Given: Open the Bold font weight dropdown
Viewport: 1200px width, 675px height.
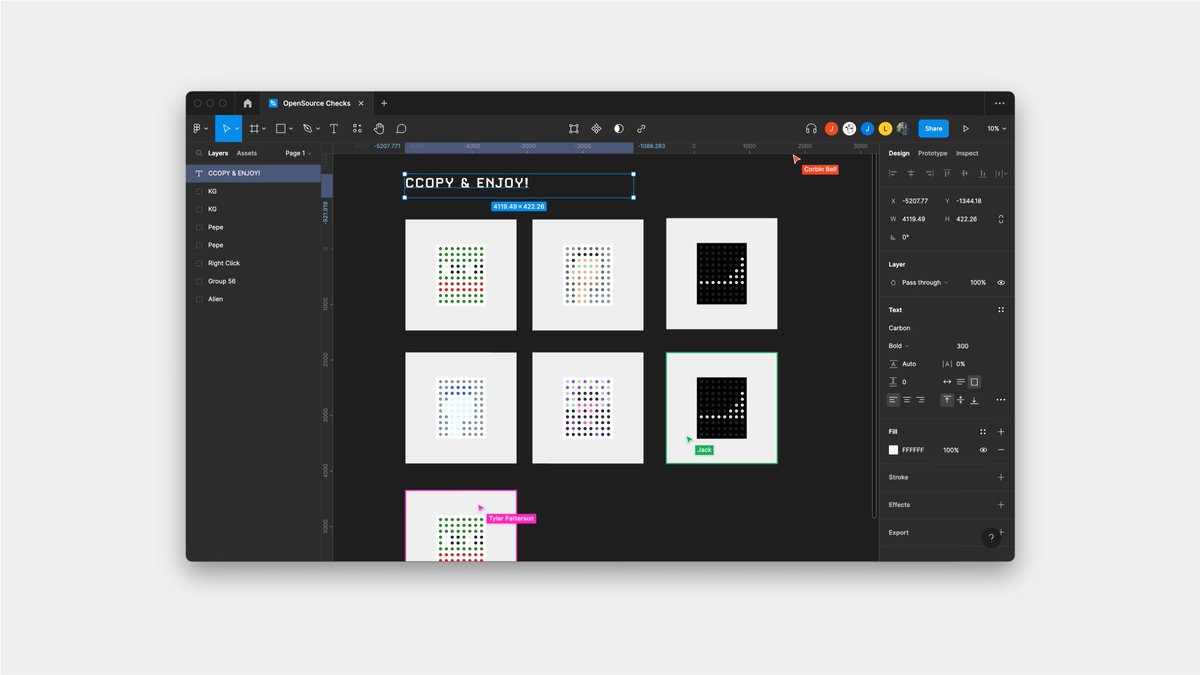Looking at the screenshot, I should tap(899, 346).
